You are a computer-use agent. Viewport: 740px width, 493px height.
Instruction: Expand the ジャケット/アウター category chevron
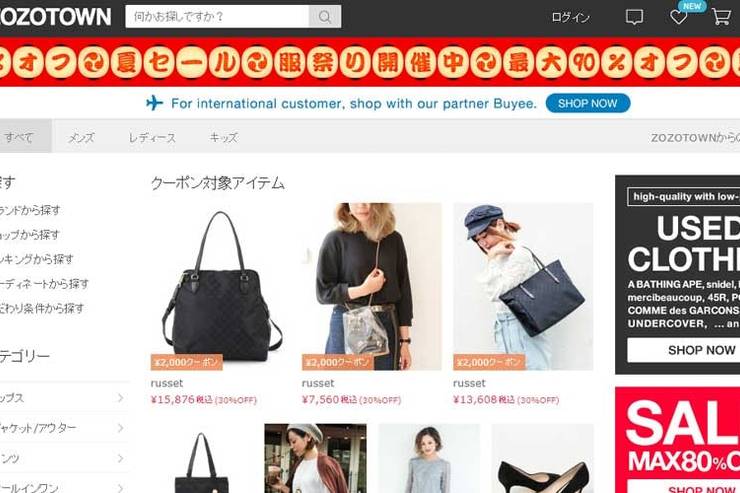(x=120, y=428)
